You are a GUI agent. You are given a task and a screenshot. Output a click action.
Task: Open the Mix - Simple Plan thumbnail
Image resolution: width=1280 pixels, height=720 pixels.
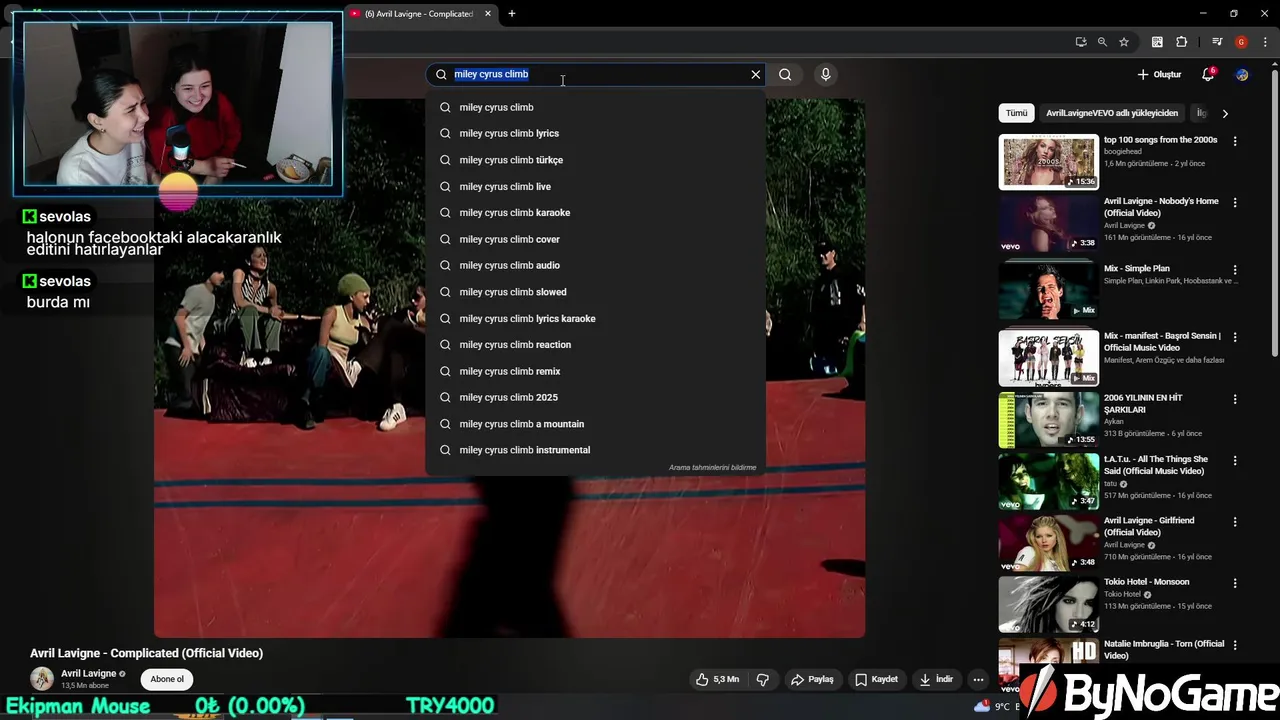pos(1048,290)
